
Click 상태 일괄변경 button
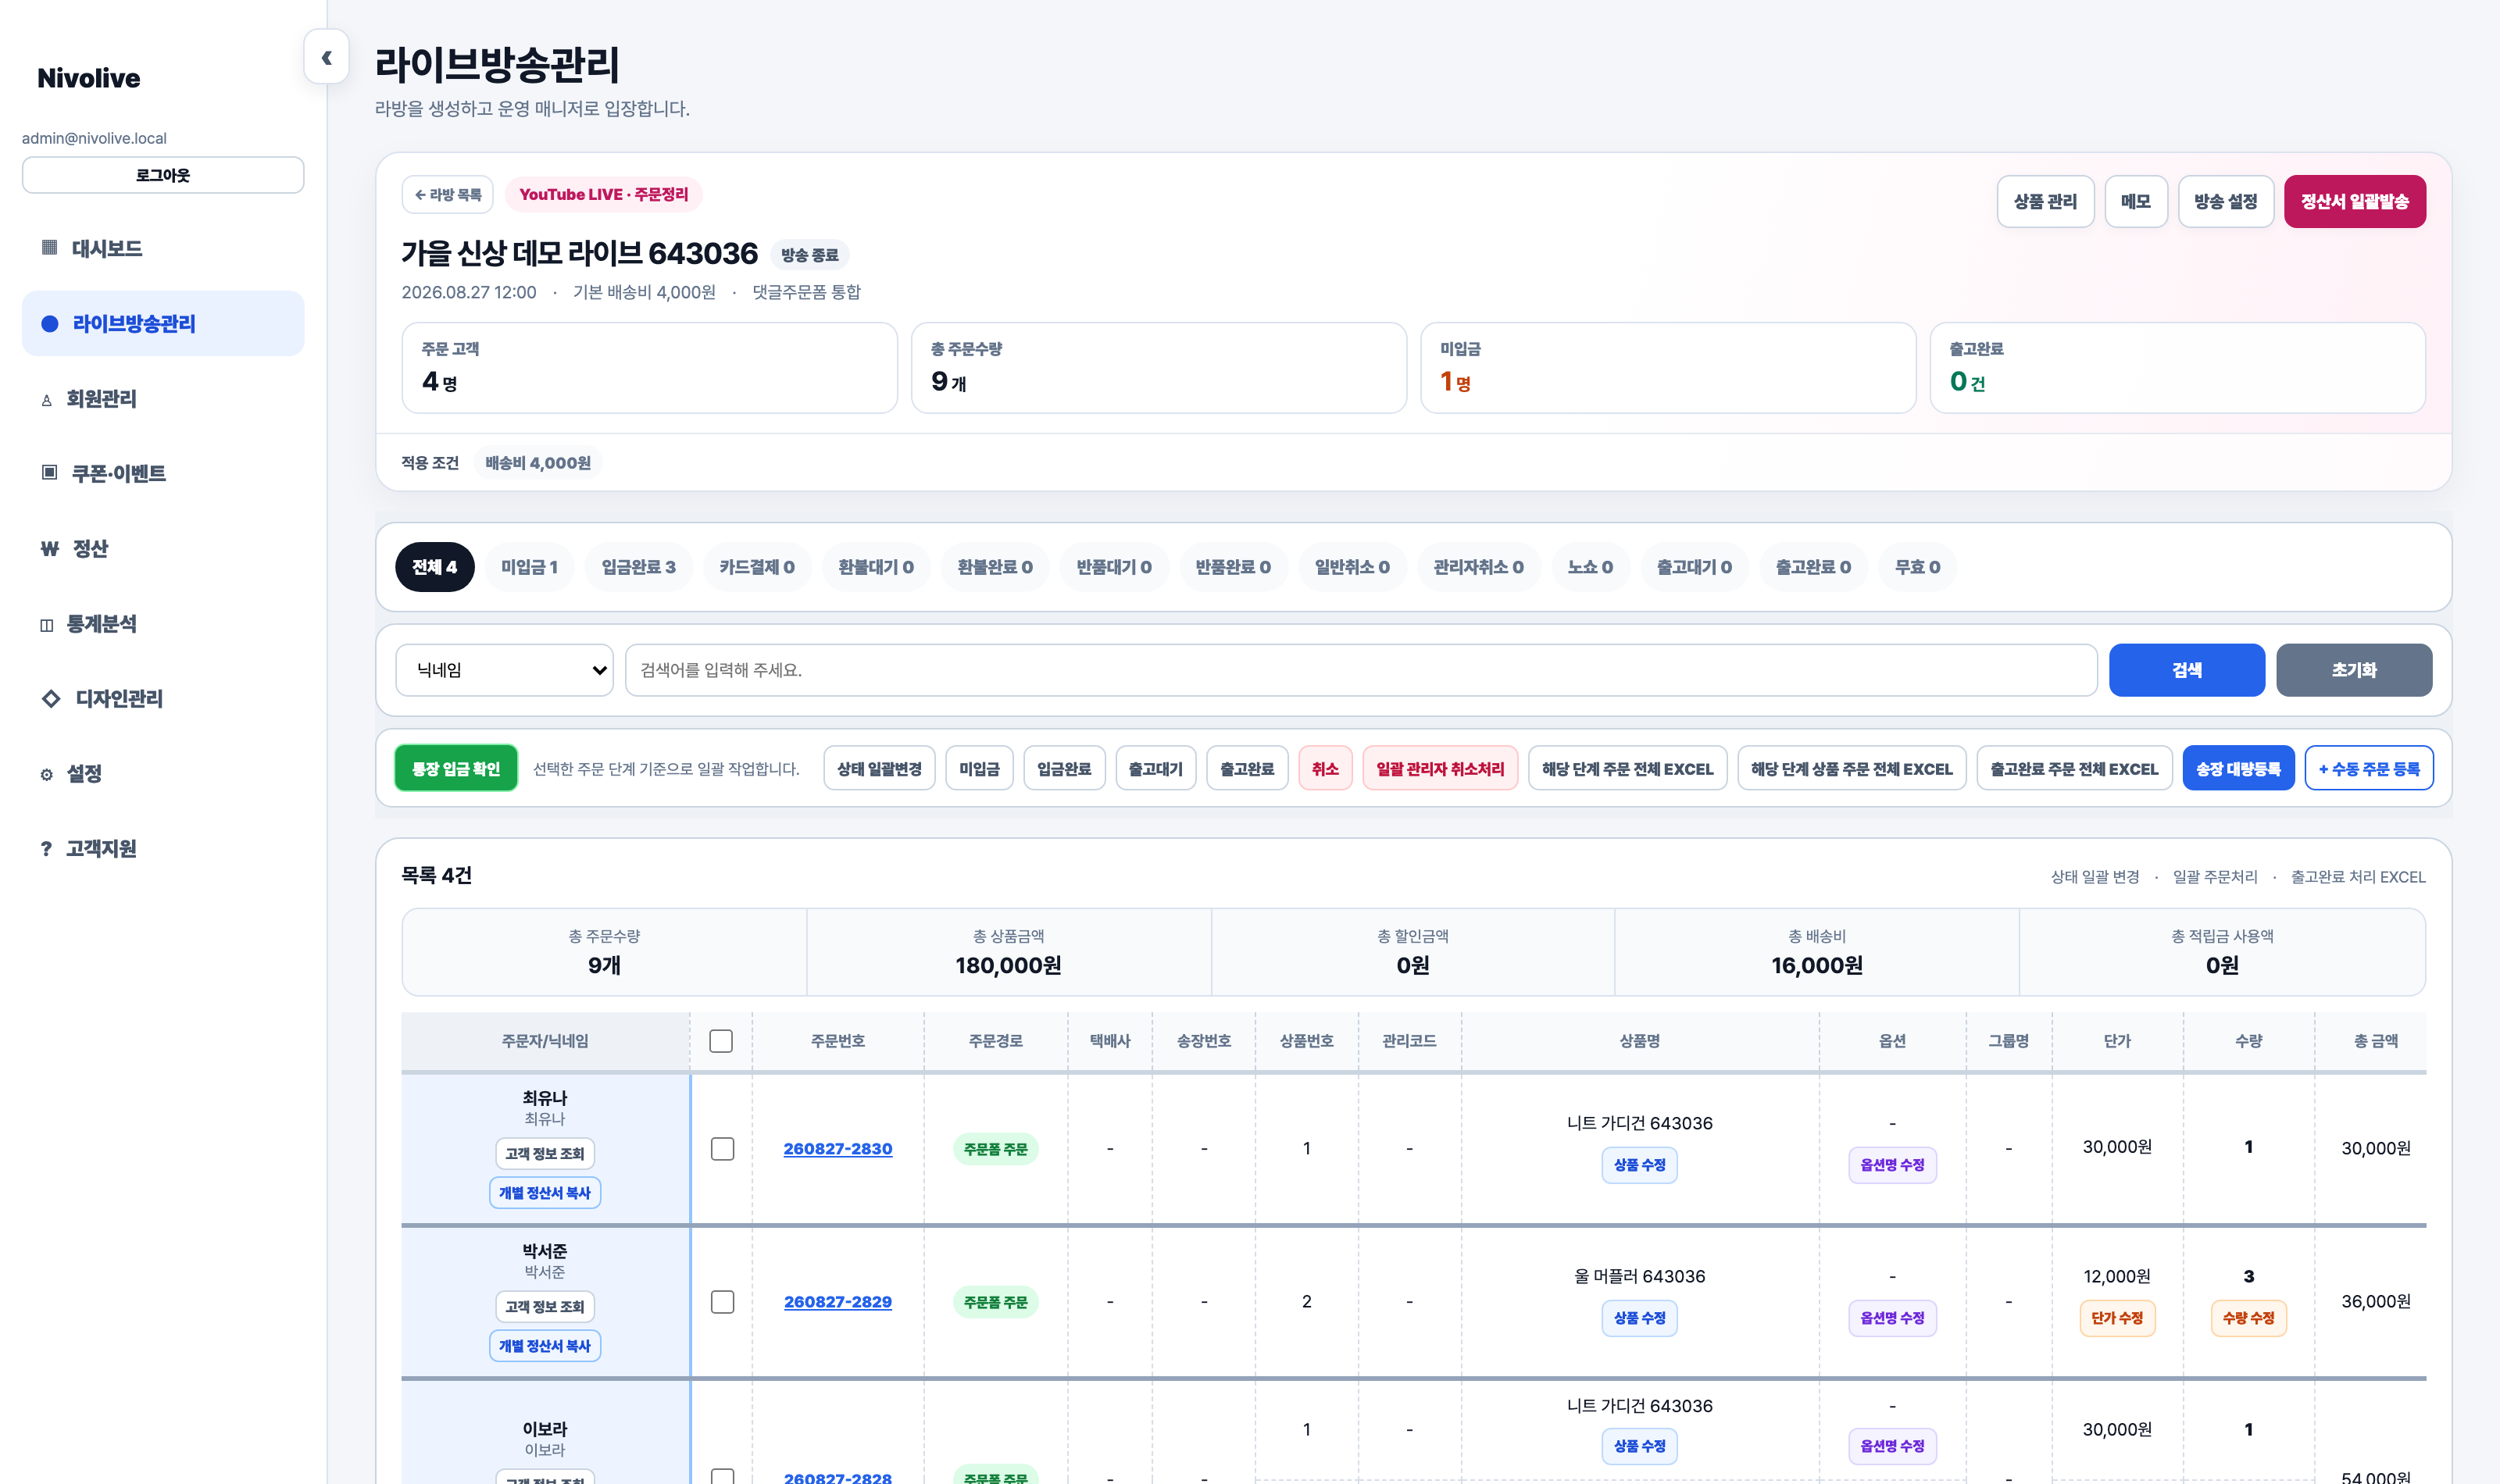pos(879,768)
